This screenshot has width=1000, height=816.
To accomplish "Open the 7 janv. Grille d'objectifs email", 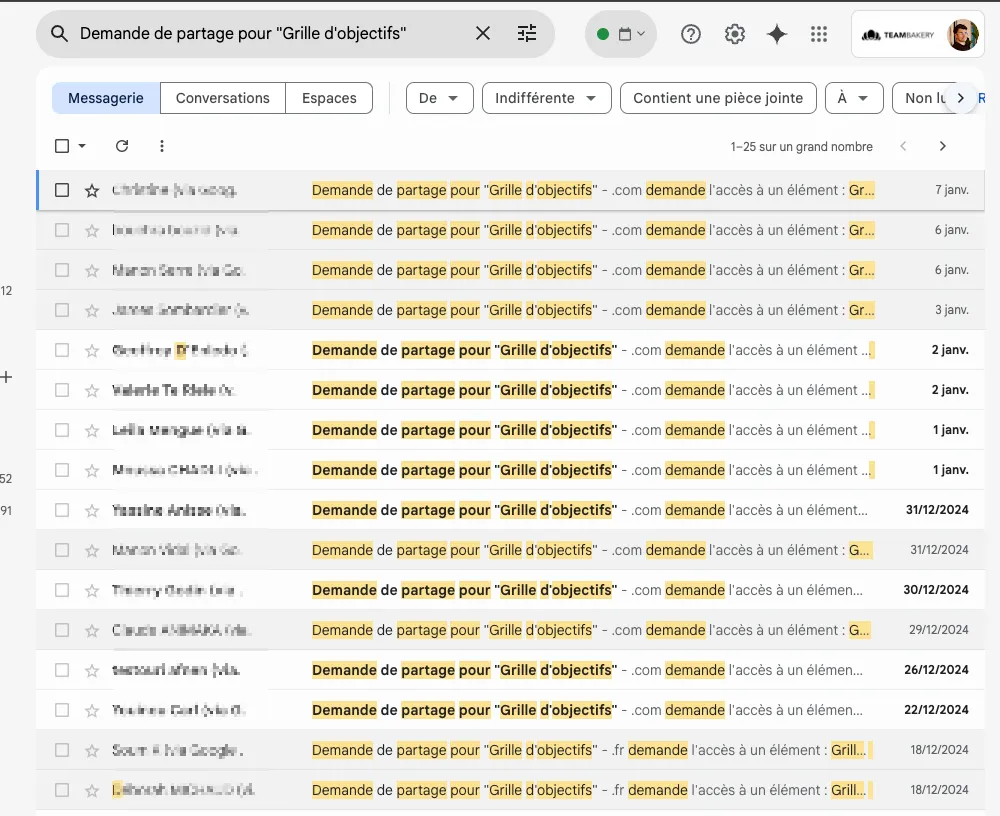I will [x=510, y=190].
